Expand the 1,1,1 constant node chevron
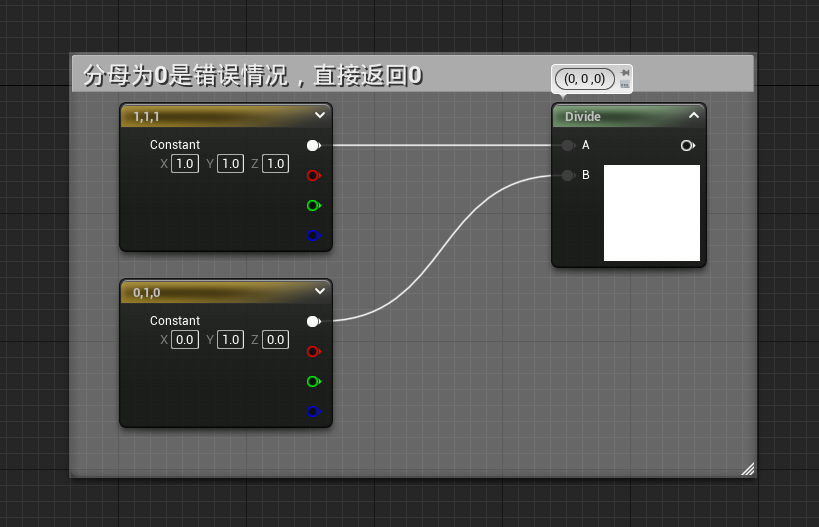 [x=320, y=115]
